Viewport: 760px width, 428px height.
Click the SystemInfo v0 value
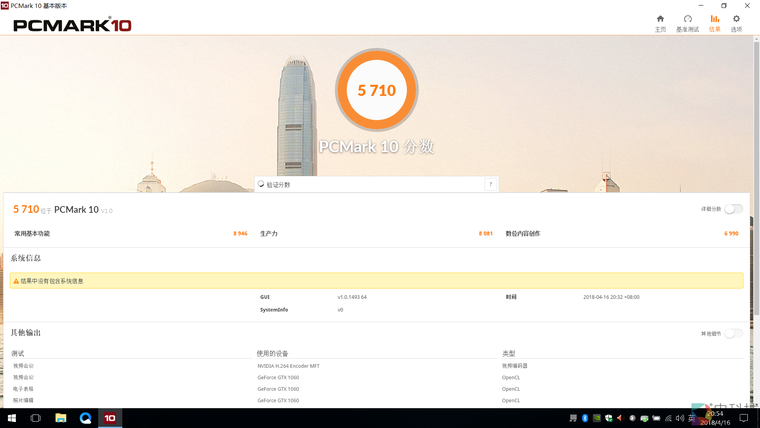(x=340, y=310)
